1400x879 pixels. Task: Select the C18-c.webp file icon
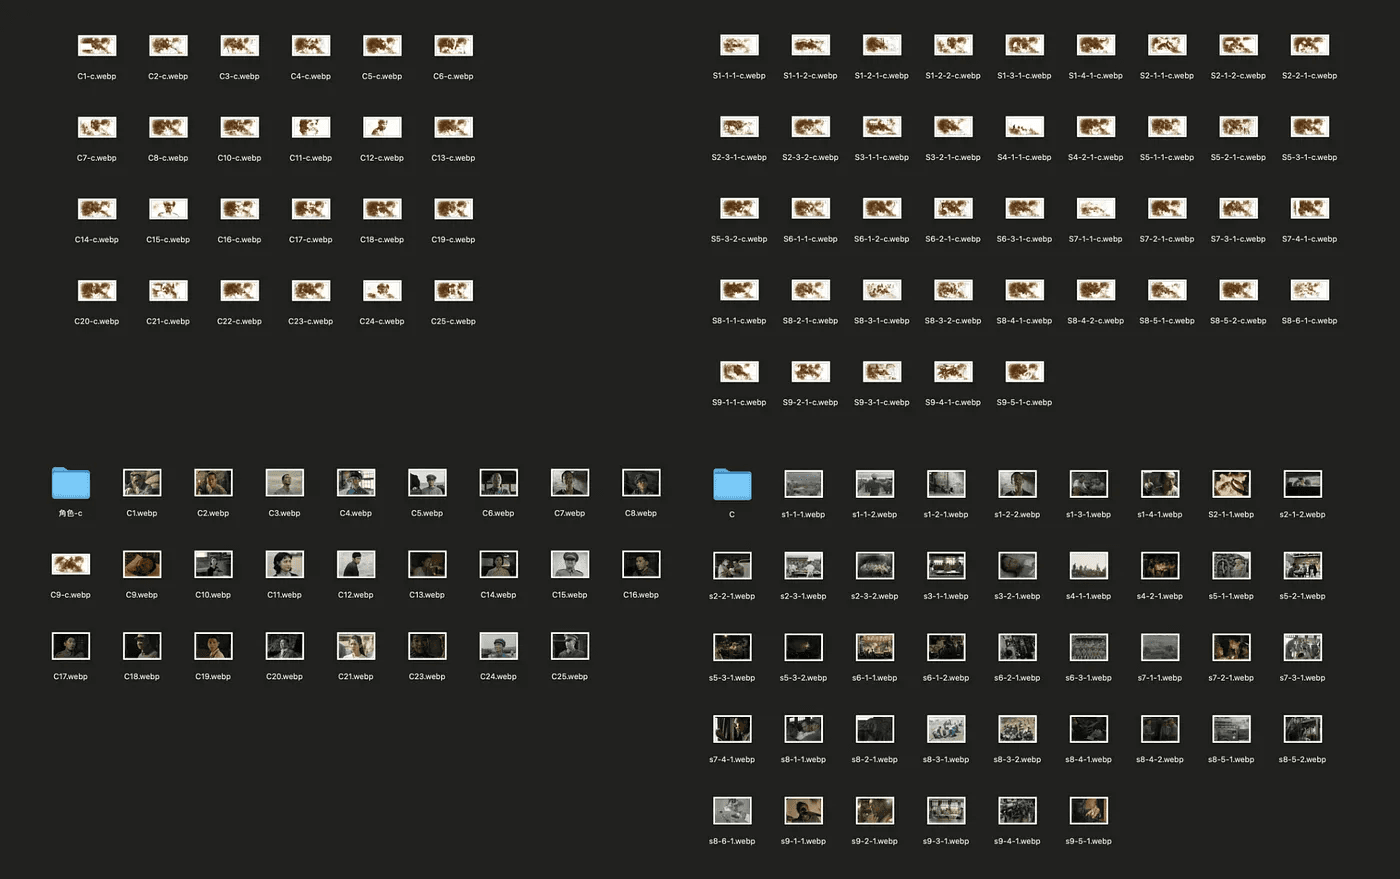pyautogui.click(x=382, y=209)
